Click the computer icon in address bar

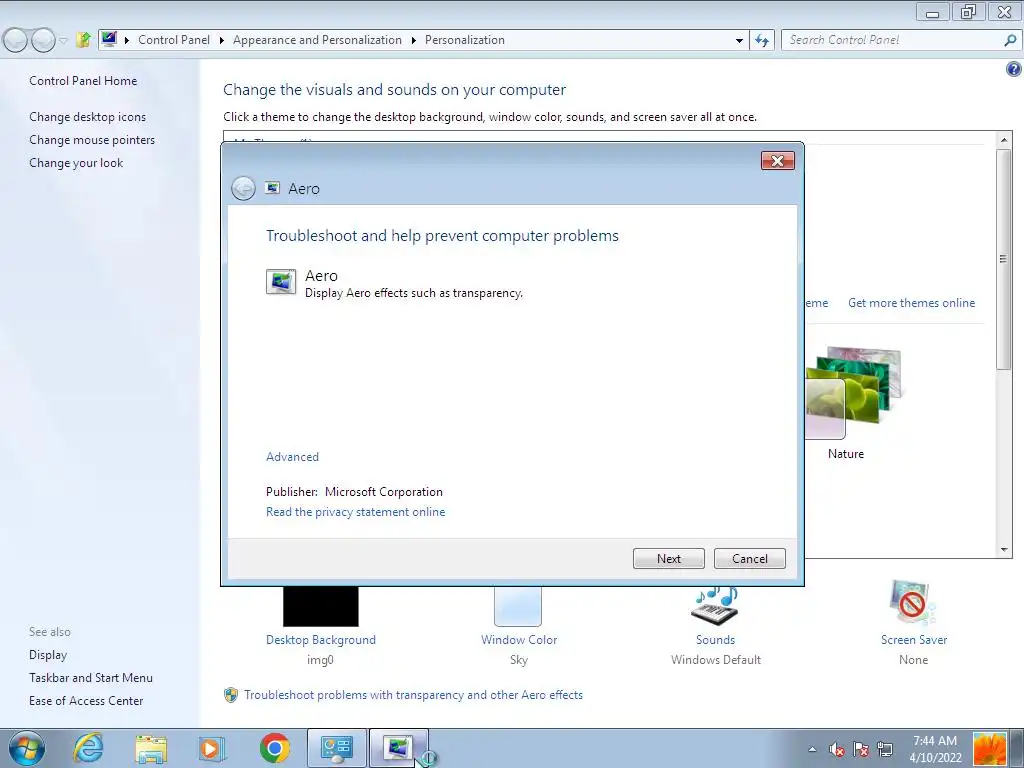(x=109, y=39)
